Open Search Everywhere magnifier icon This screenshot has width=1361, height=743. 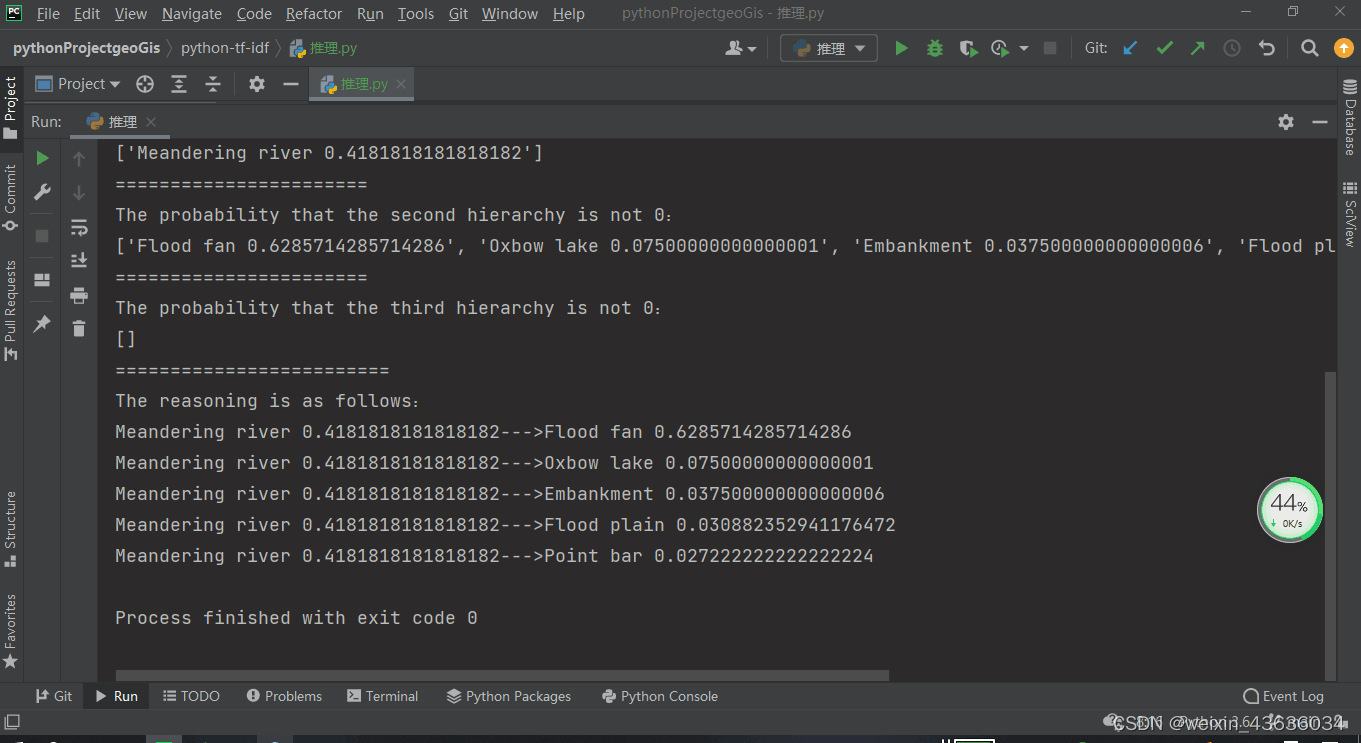[1310, 48]
